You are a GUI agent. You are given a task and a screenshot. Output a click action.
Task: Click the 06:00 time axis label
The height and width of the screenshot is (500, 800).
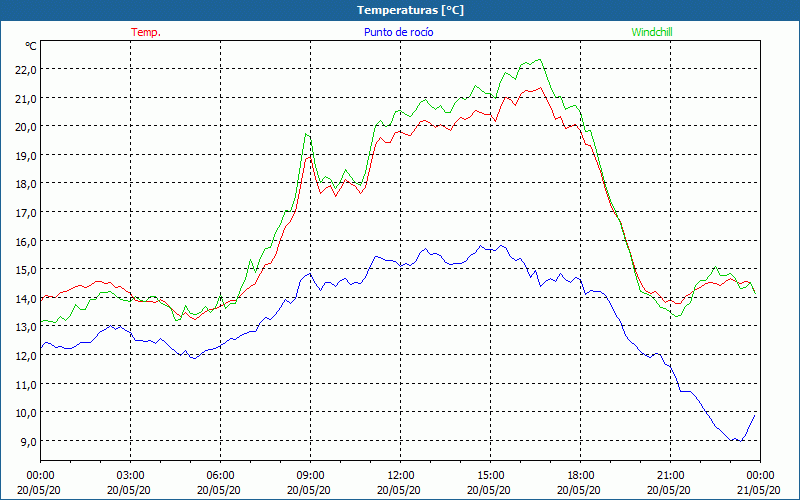point(220,476)
